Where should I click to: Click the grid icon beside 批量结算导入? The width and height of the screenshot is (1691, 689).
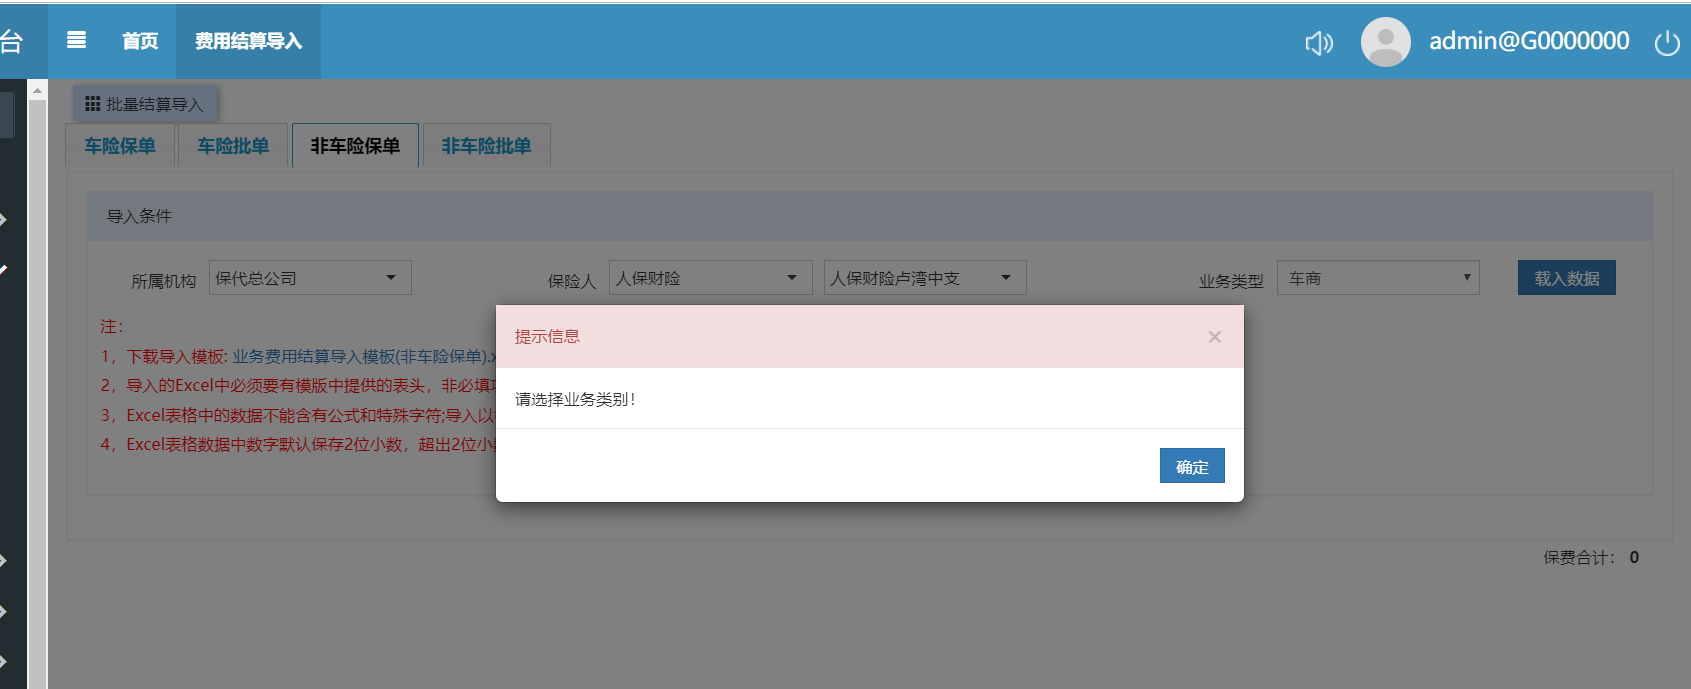[x=93, y=104]
